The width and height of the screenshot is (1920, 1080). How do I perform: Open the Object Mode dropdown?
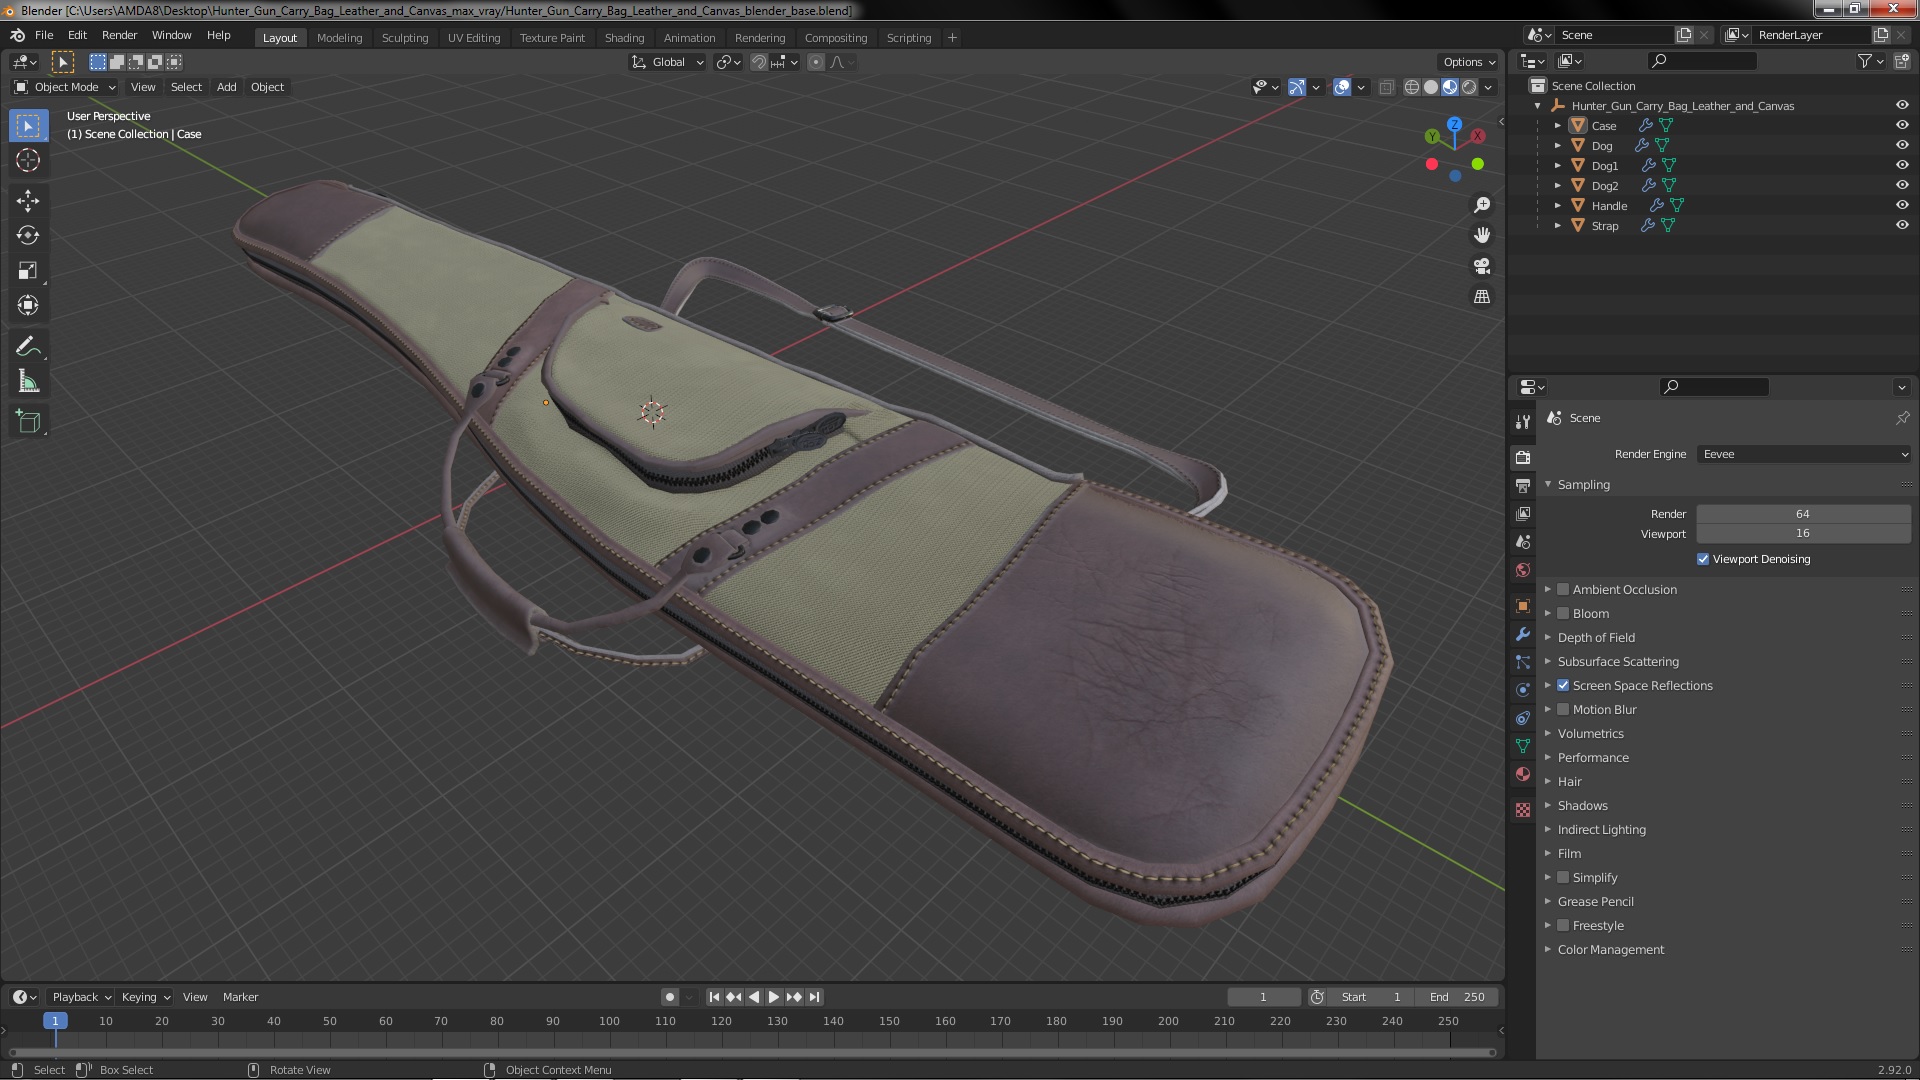click(65, 87)
